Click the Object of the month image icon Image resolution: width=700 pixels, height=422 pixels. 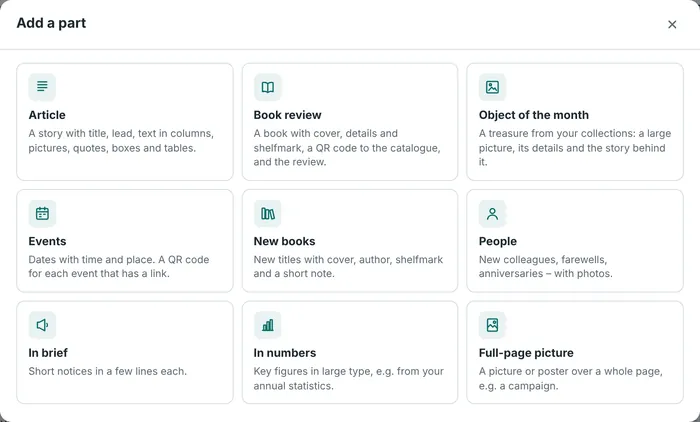pos(492,87)
